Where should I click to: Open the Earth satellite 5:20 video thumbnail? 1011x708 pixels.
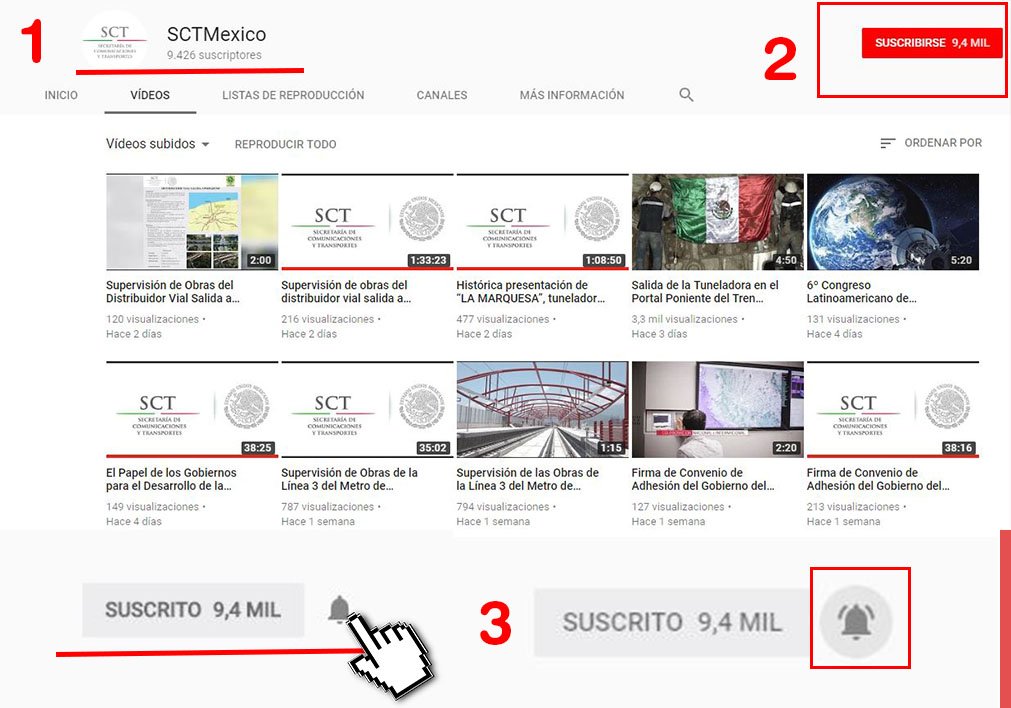pyautogui.click(x=893, y=221)
